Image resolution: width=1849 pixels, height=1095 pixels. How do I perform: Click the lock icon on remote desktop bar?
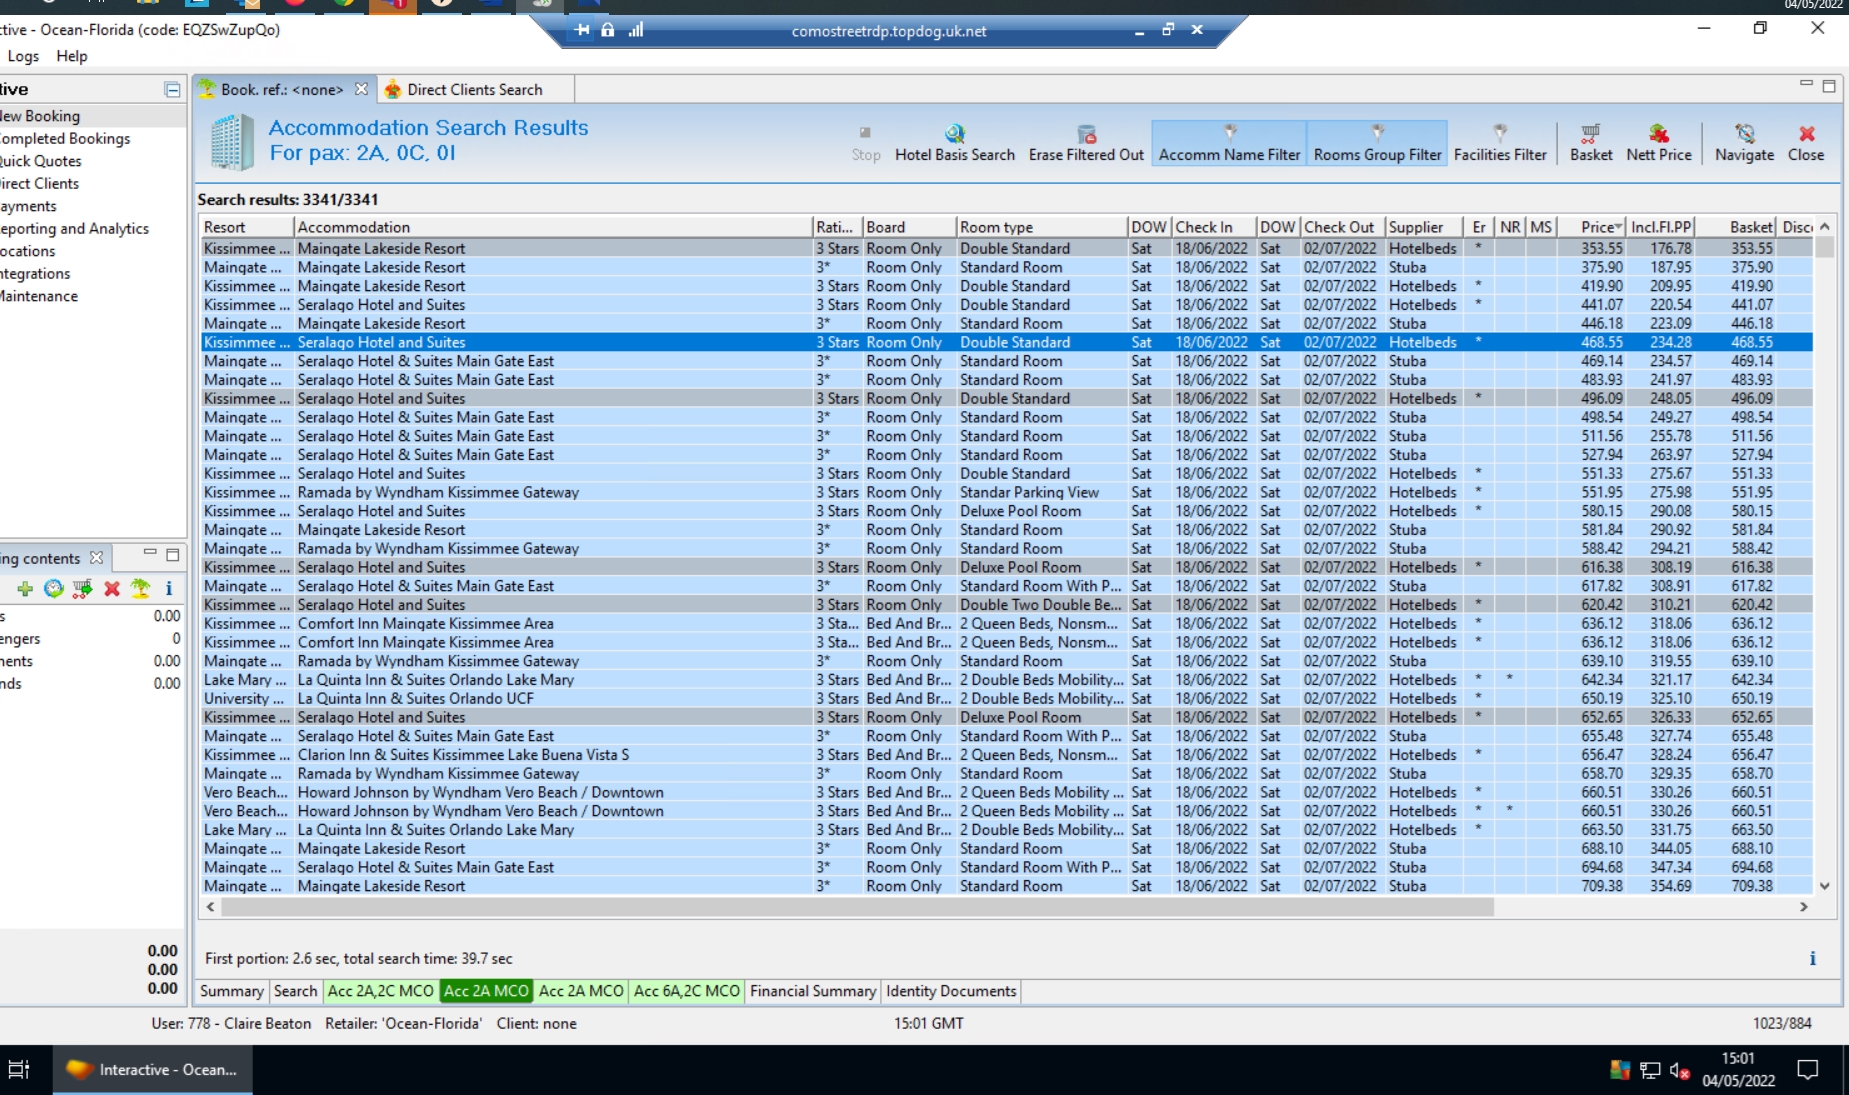(608, 30)
